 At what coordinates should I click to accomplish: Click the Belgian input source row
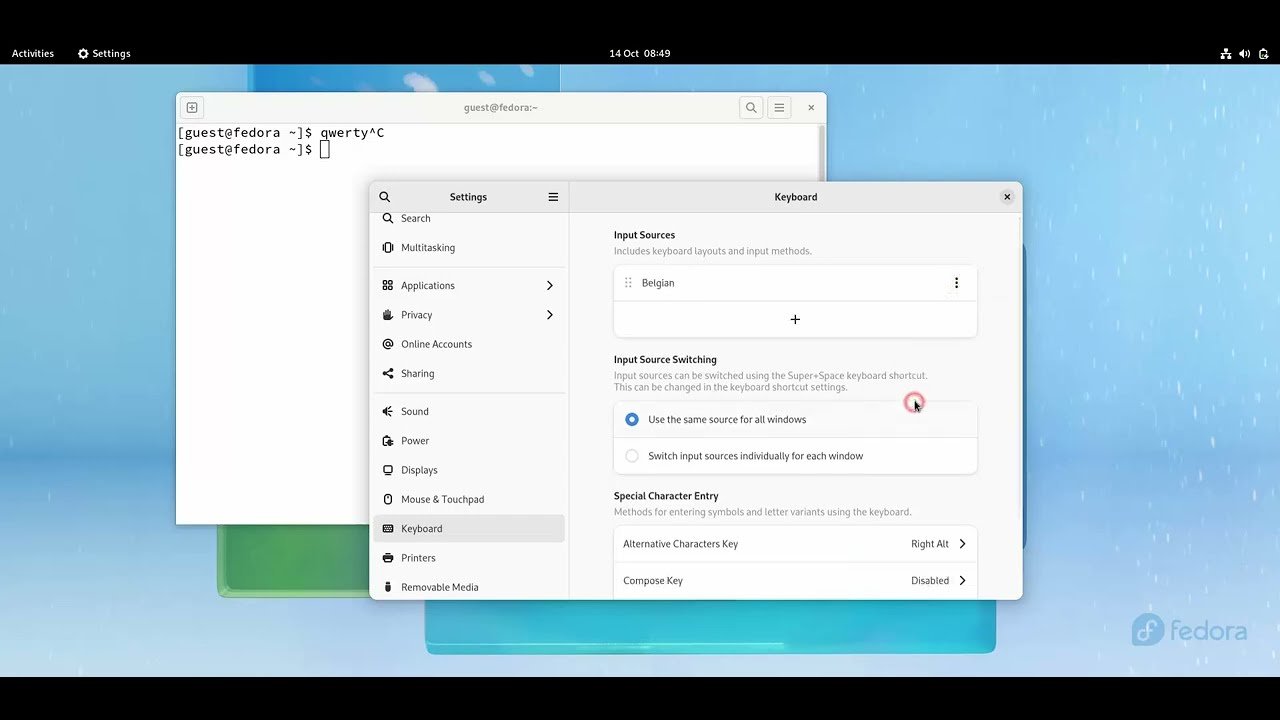795,283
